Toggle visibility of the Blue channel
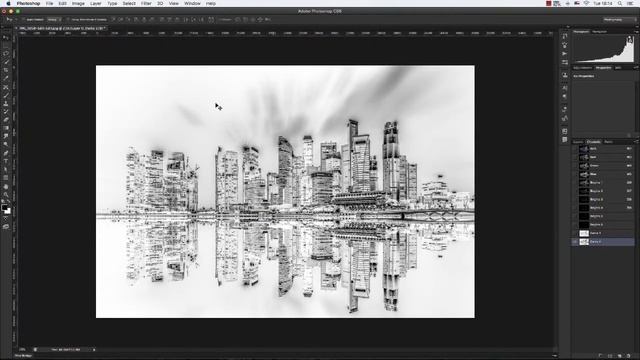Viewport: 640px width, 360px height. [x=575, y=174]
